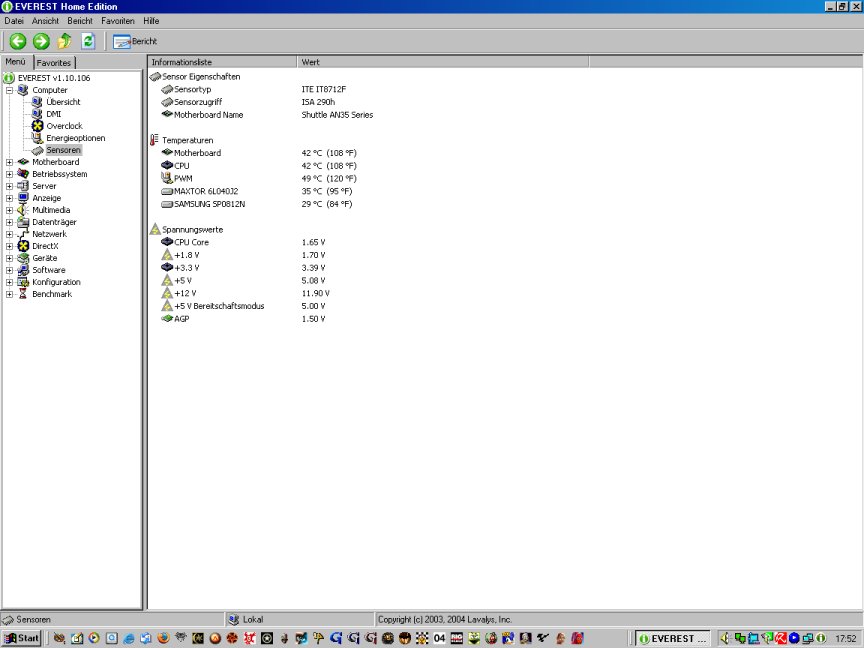Viewport: 864px width, 648px height.
Task: Expand the Netzwerk tree node
Action: (x=10, y=234)
